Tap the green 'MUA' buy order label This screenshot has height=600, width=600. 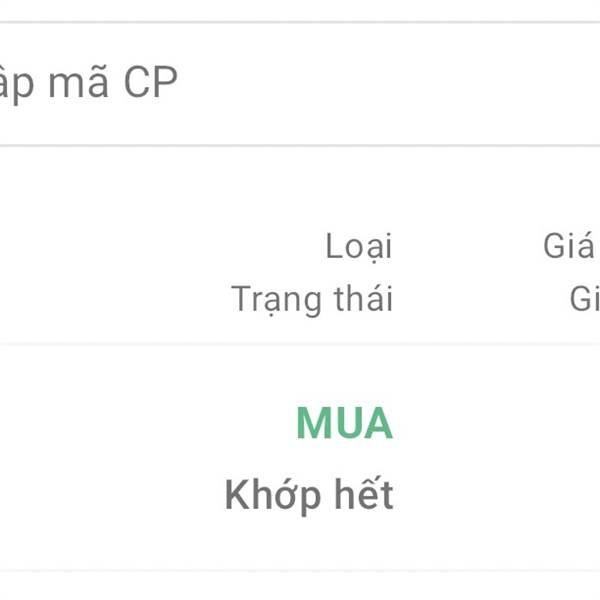click(x=344, y=423)
